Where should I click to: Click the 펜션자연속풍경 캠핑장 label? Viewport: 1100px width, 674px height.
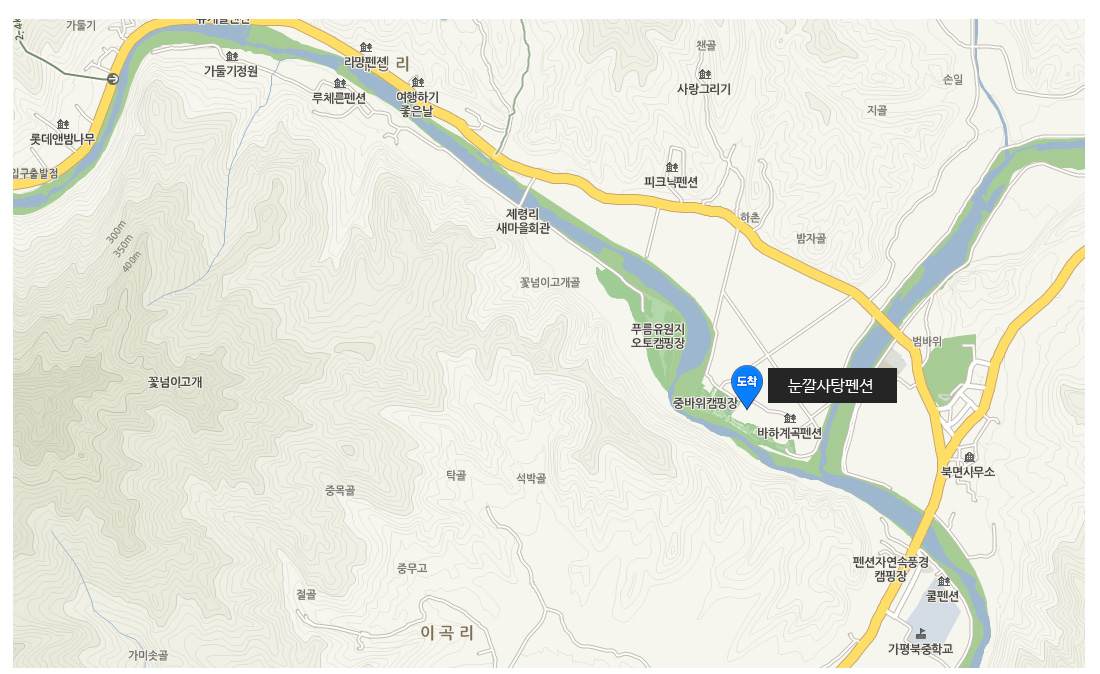tap(890, 569)
